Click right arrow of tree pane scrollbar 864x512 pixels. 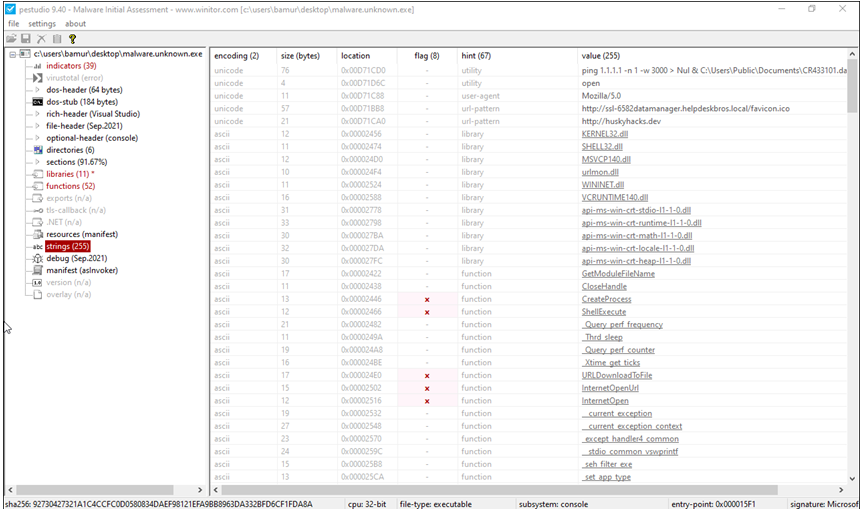tap(200, 490)
